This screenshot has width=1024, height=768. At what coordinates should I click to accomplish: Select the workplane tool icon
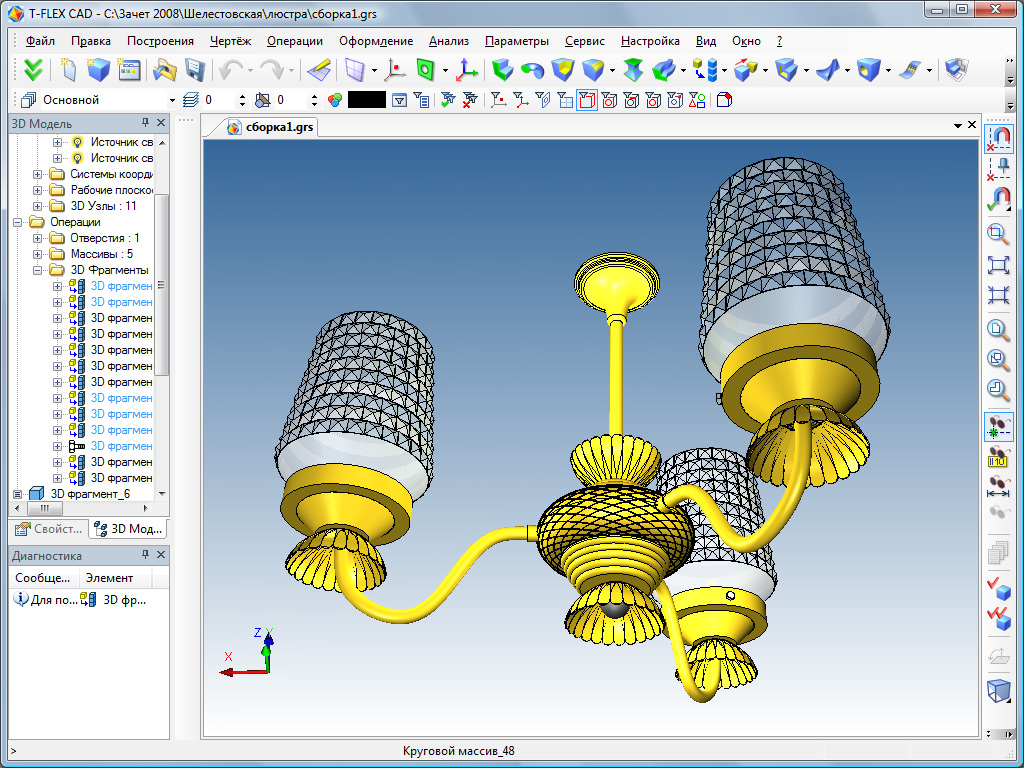(x=355, y=69)
